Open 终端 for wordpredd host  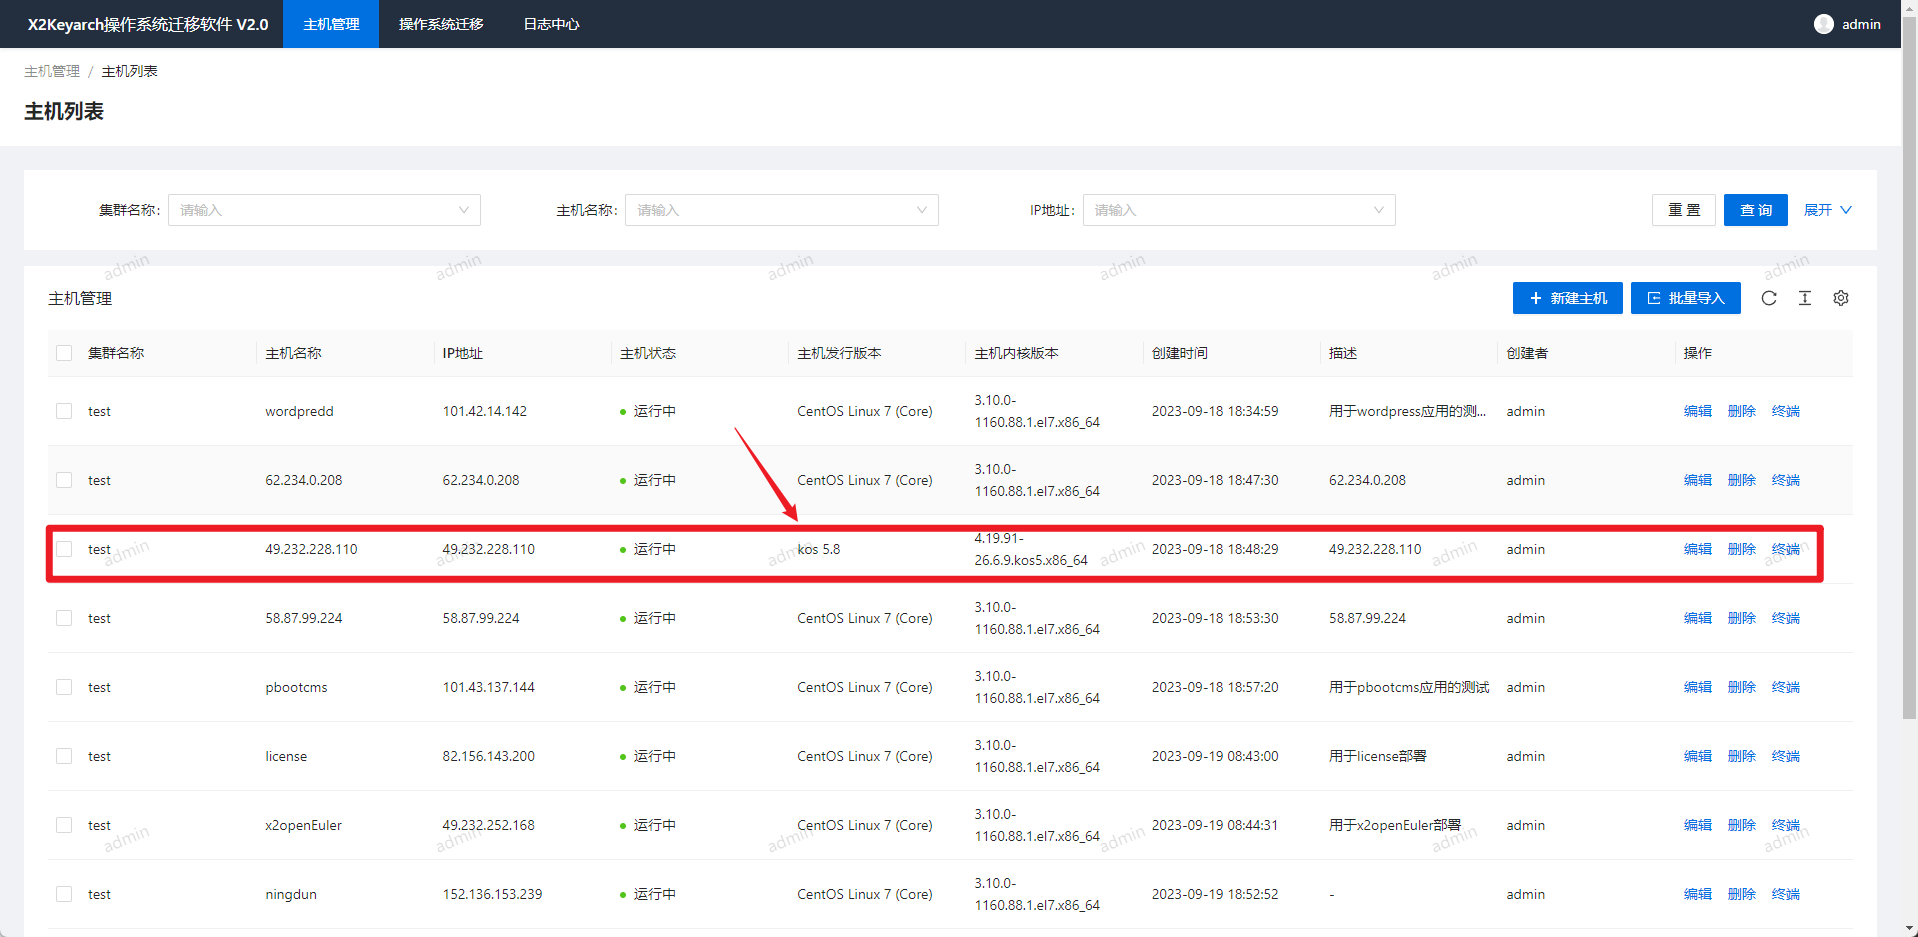pos(1786,411)
